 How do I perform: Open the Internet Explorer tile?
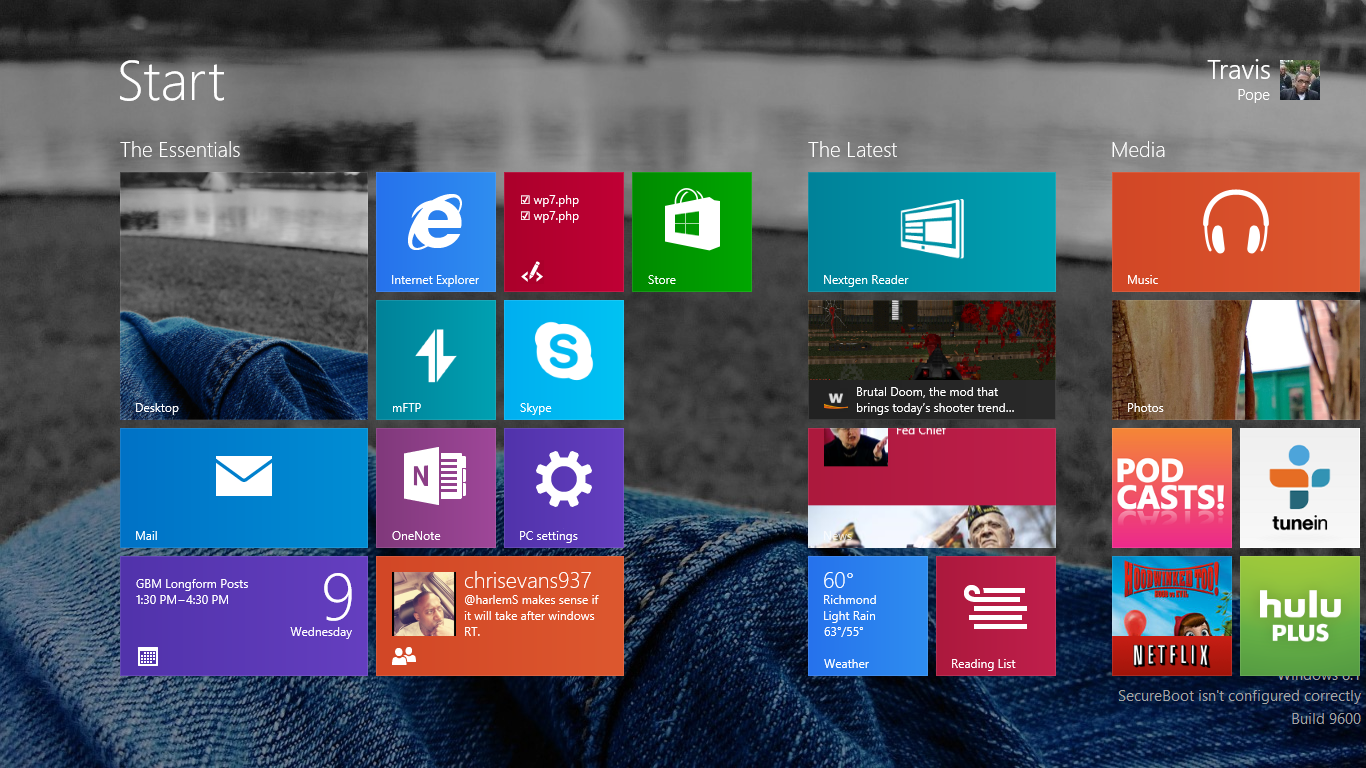436,232
